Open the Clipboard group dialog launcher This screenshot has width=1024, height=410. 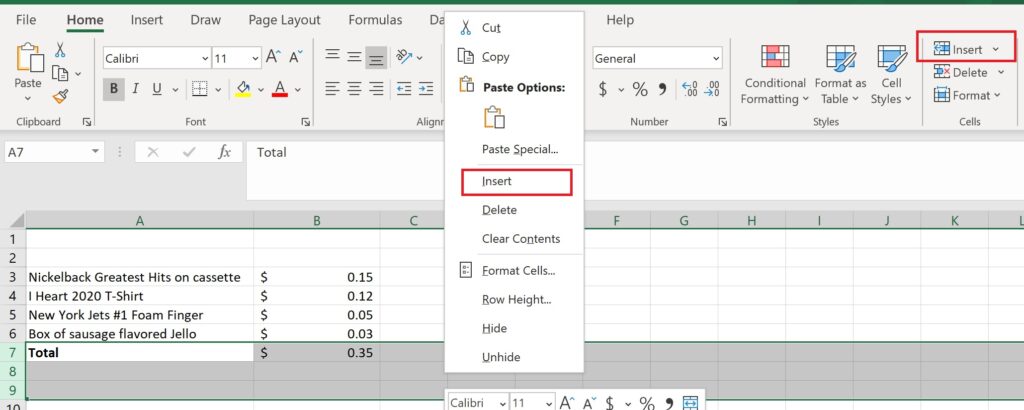tap(87, 122)
